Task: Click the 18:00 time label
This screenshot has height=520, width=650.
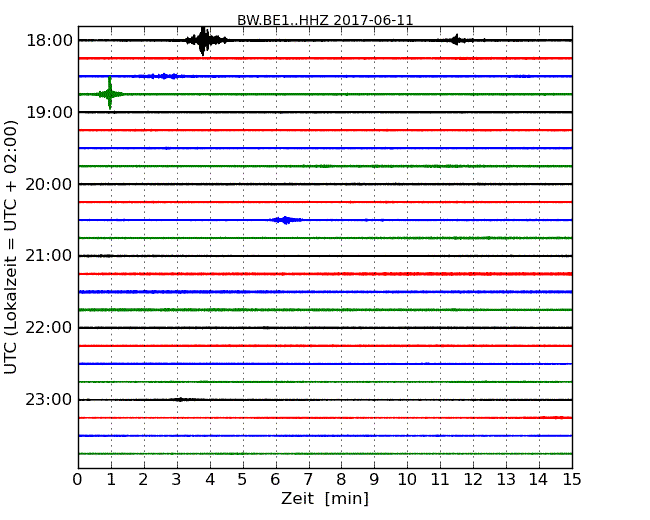Action: coord(49,41)
